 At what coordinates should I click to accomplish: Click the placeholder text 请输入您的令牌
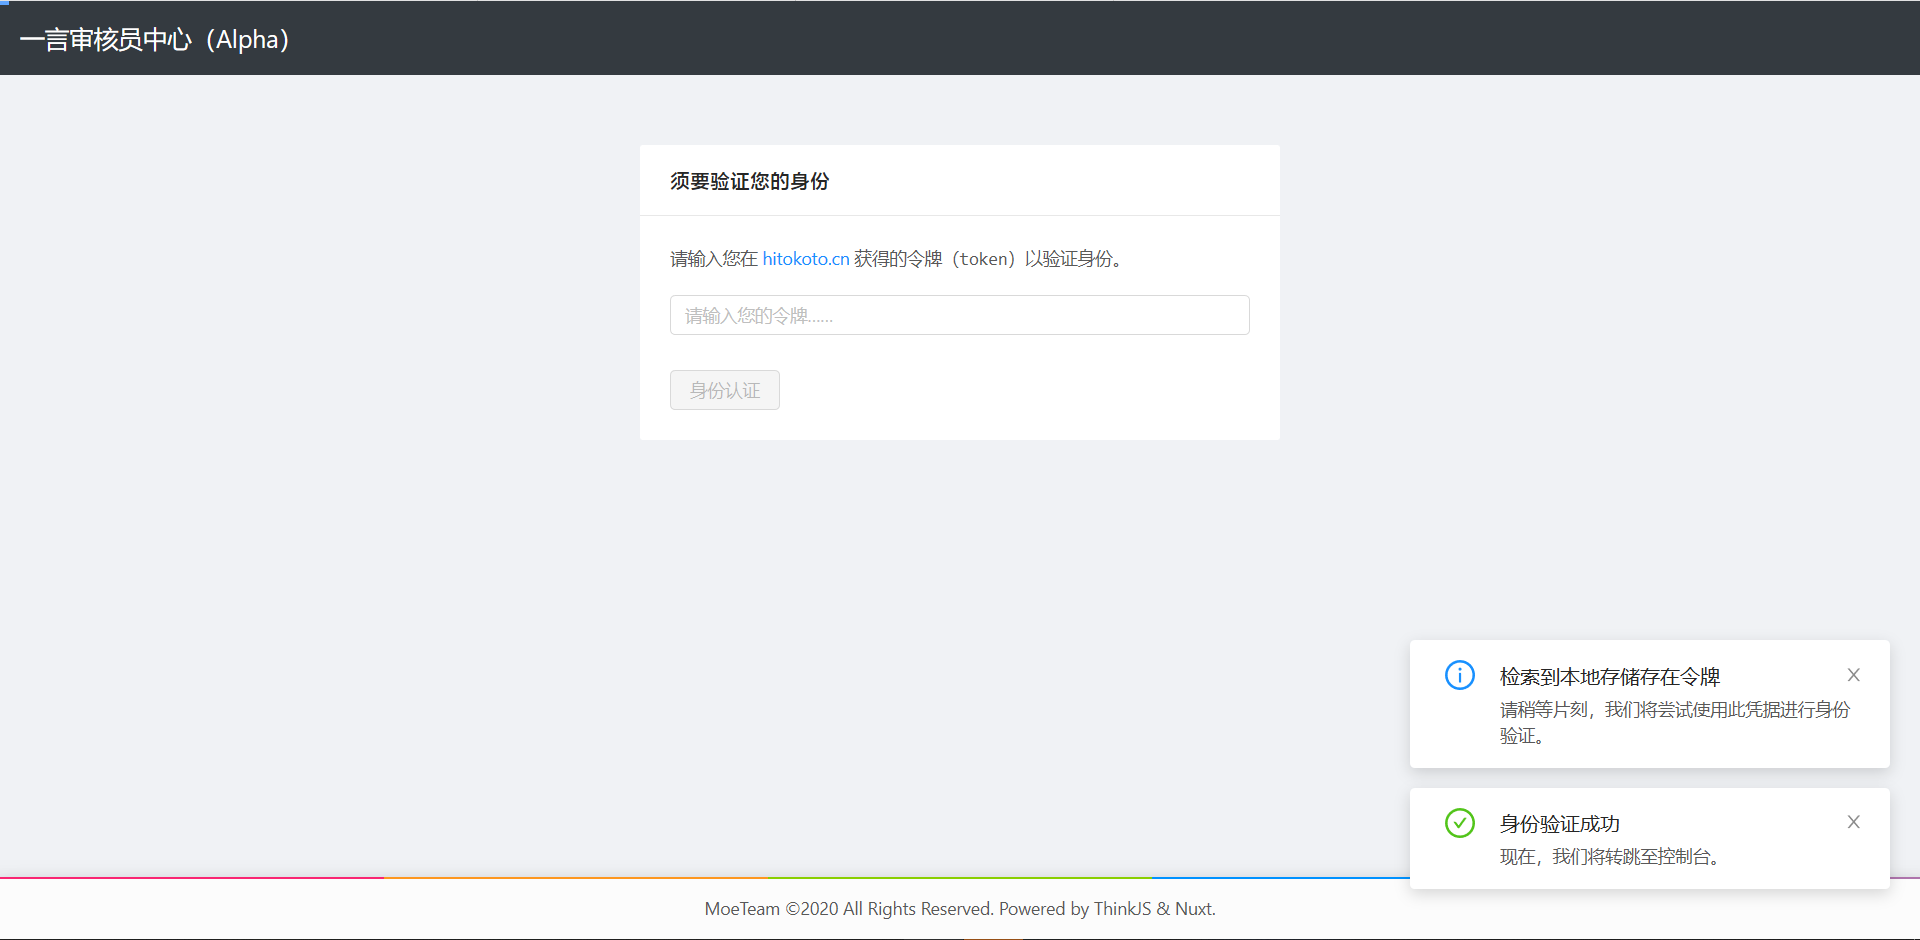pos(757,315)
